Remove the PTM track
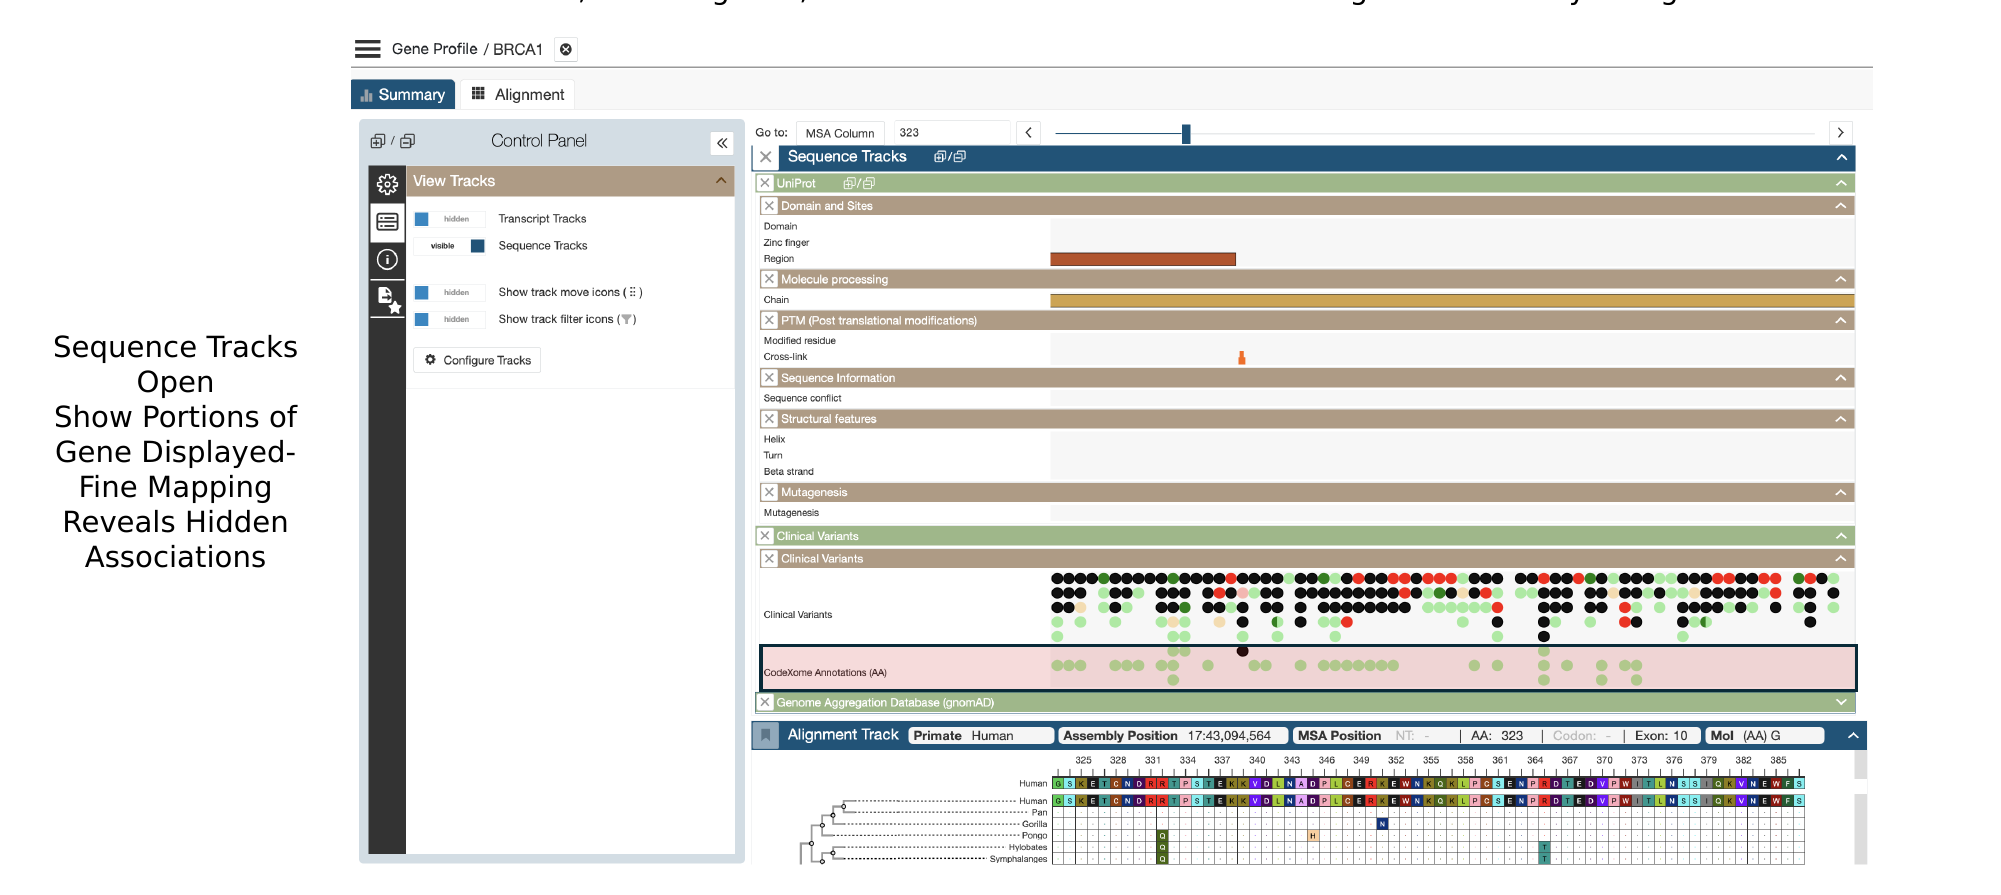This screenshot has height=895, width=2001. (x=769, y=320)
